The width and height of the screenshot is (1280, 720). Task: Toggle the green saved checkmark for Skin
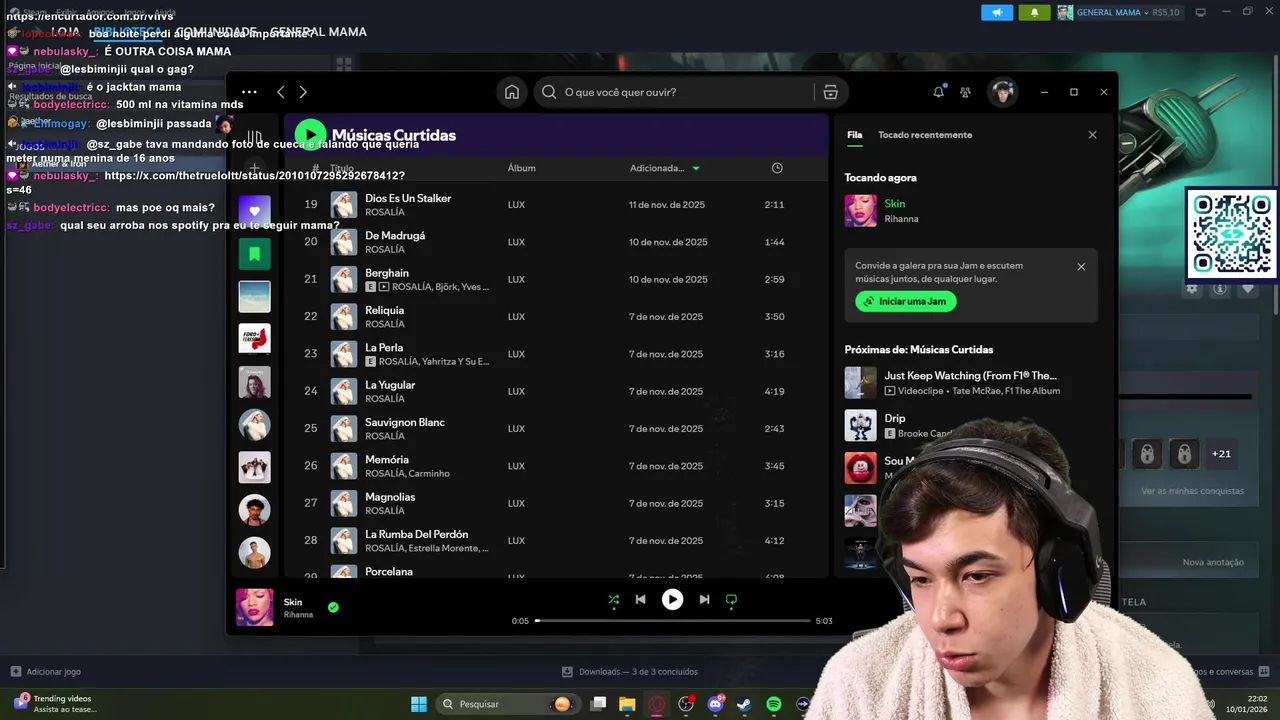[333, 607]
